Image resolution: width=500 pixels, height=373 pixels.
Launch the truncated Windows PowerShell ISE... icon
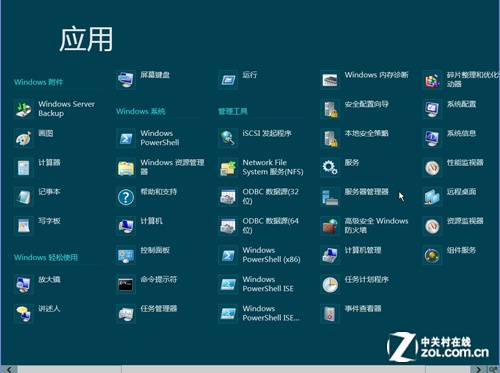click(228, 314)
